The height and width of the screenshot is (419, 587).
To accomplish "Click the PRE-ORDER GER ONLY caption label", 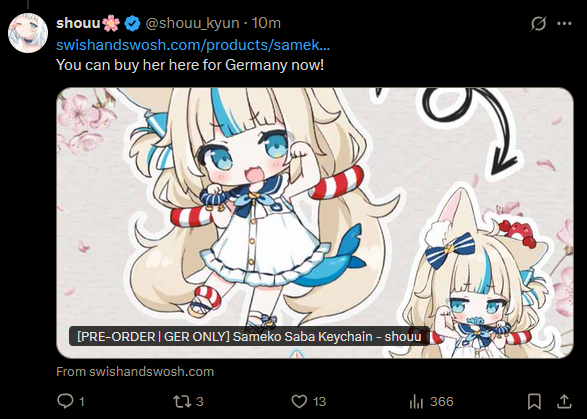I will coord(249,336).
